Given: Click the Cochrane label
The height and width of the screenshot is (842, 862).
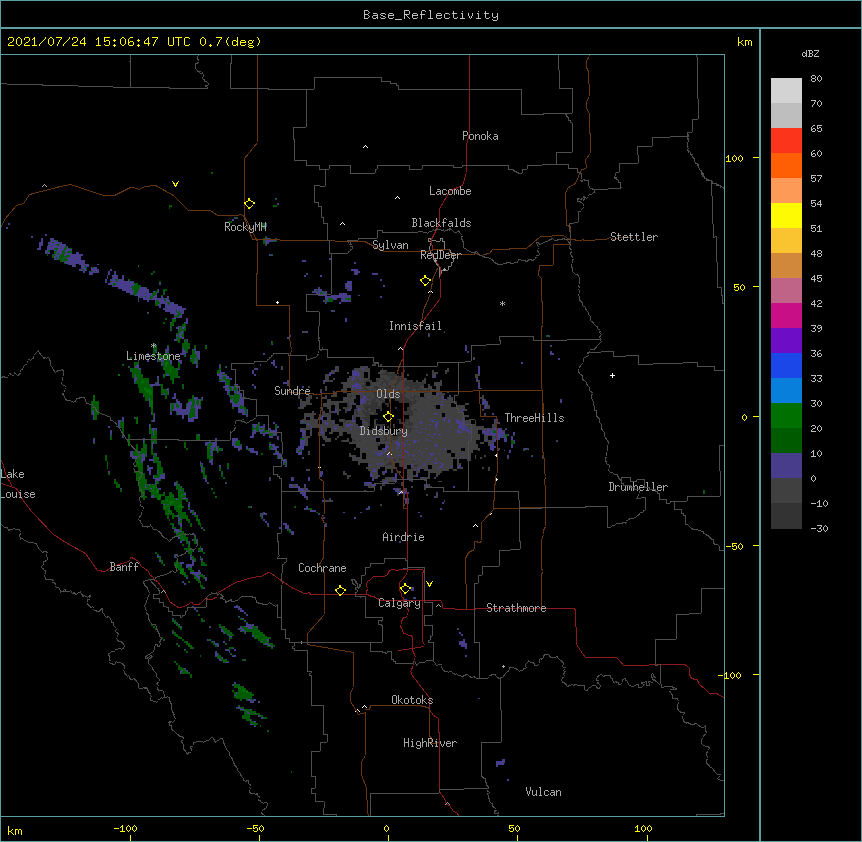Looking at the screenshot, I should [x=322, y=568].
